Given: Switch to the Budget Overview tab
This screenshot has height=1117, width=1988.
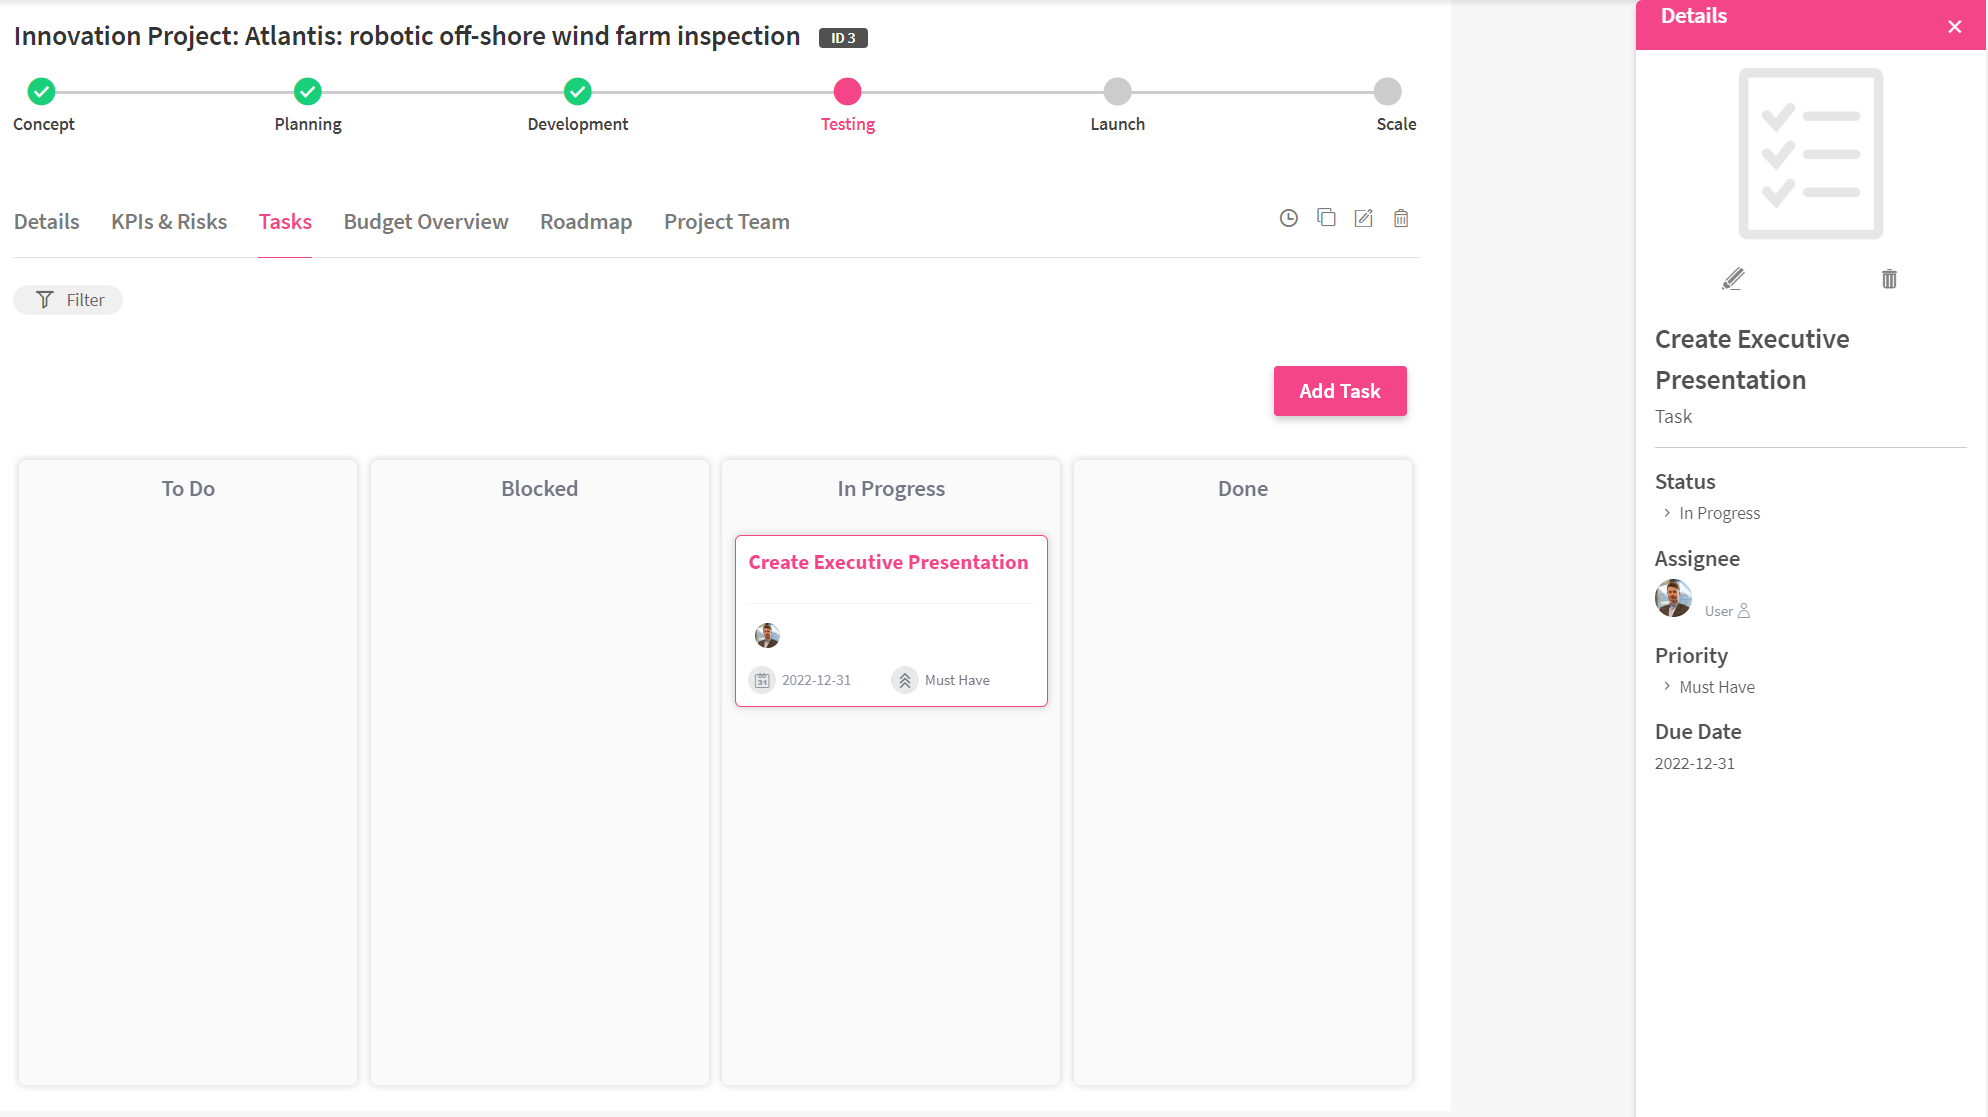Looking at the screenshot, I should click(x=426, y=222).
